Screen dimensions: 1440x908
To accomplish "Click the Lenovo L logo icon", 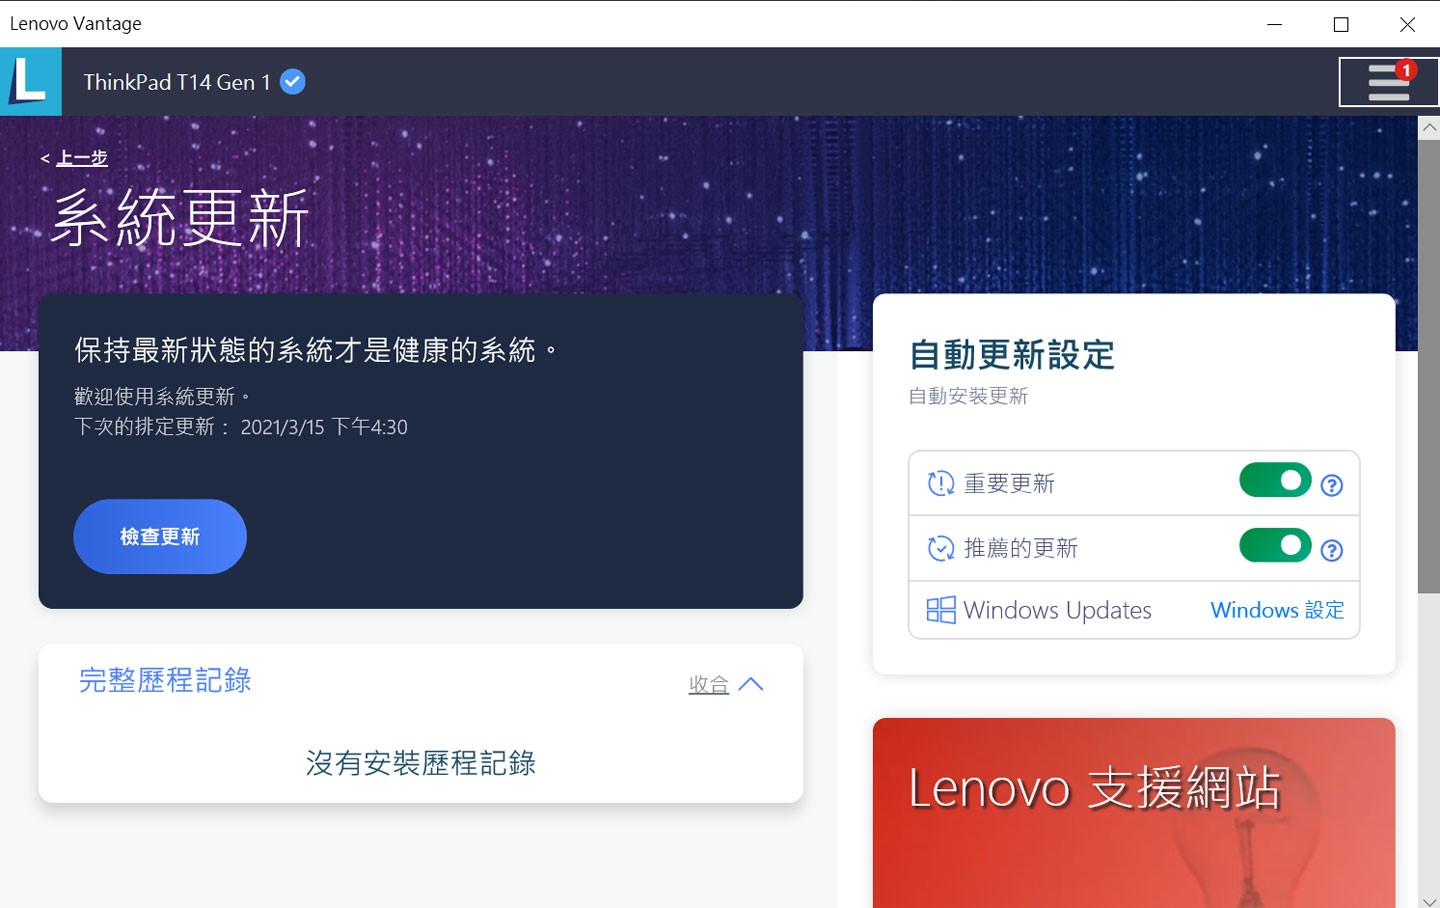I will point(30,81).
